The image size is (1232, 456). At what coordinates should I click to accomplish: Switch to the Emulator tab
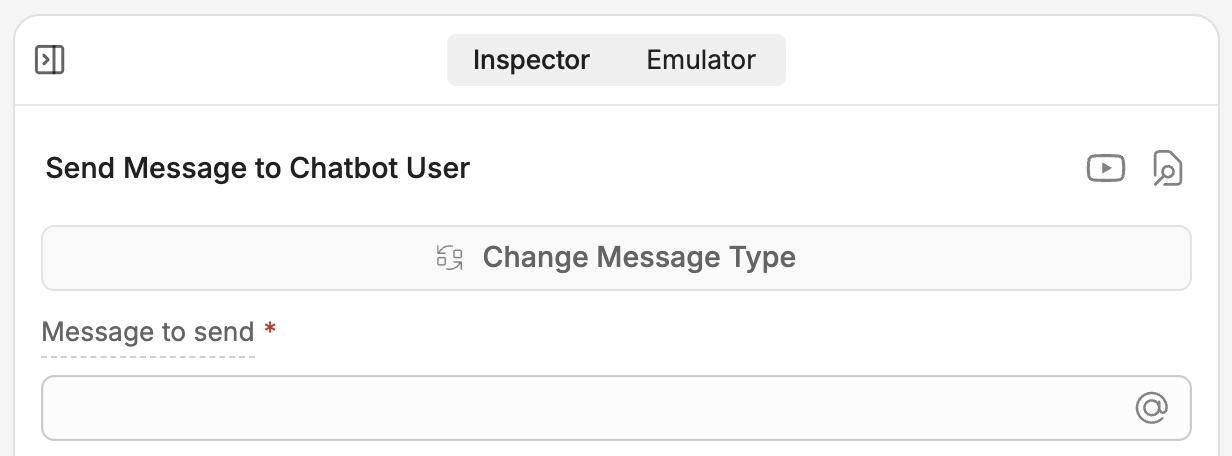pos(701,60)
